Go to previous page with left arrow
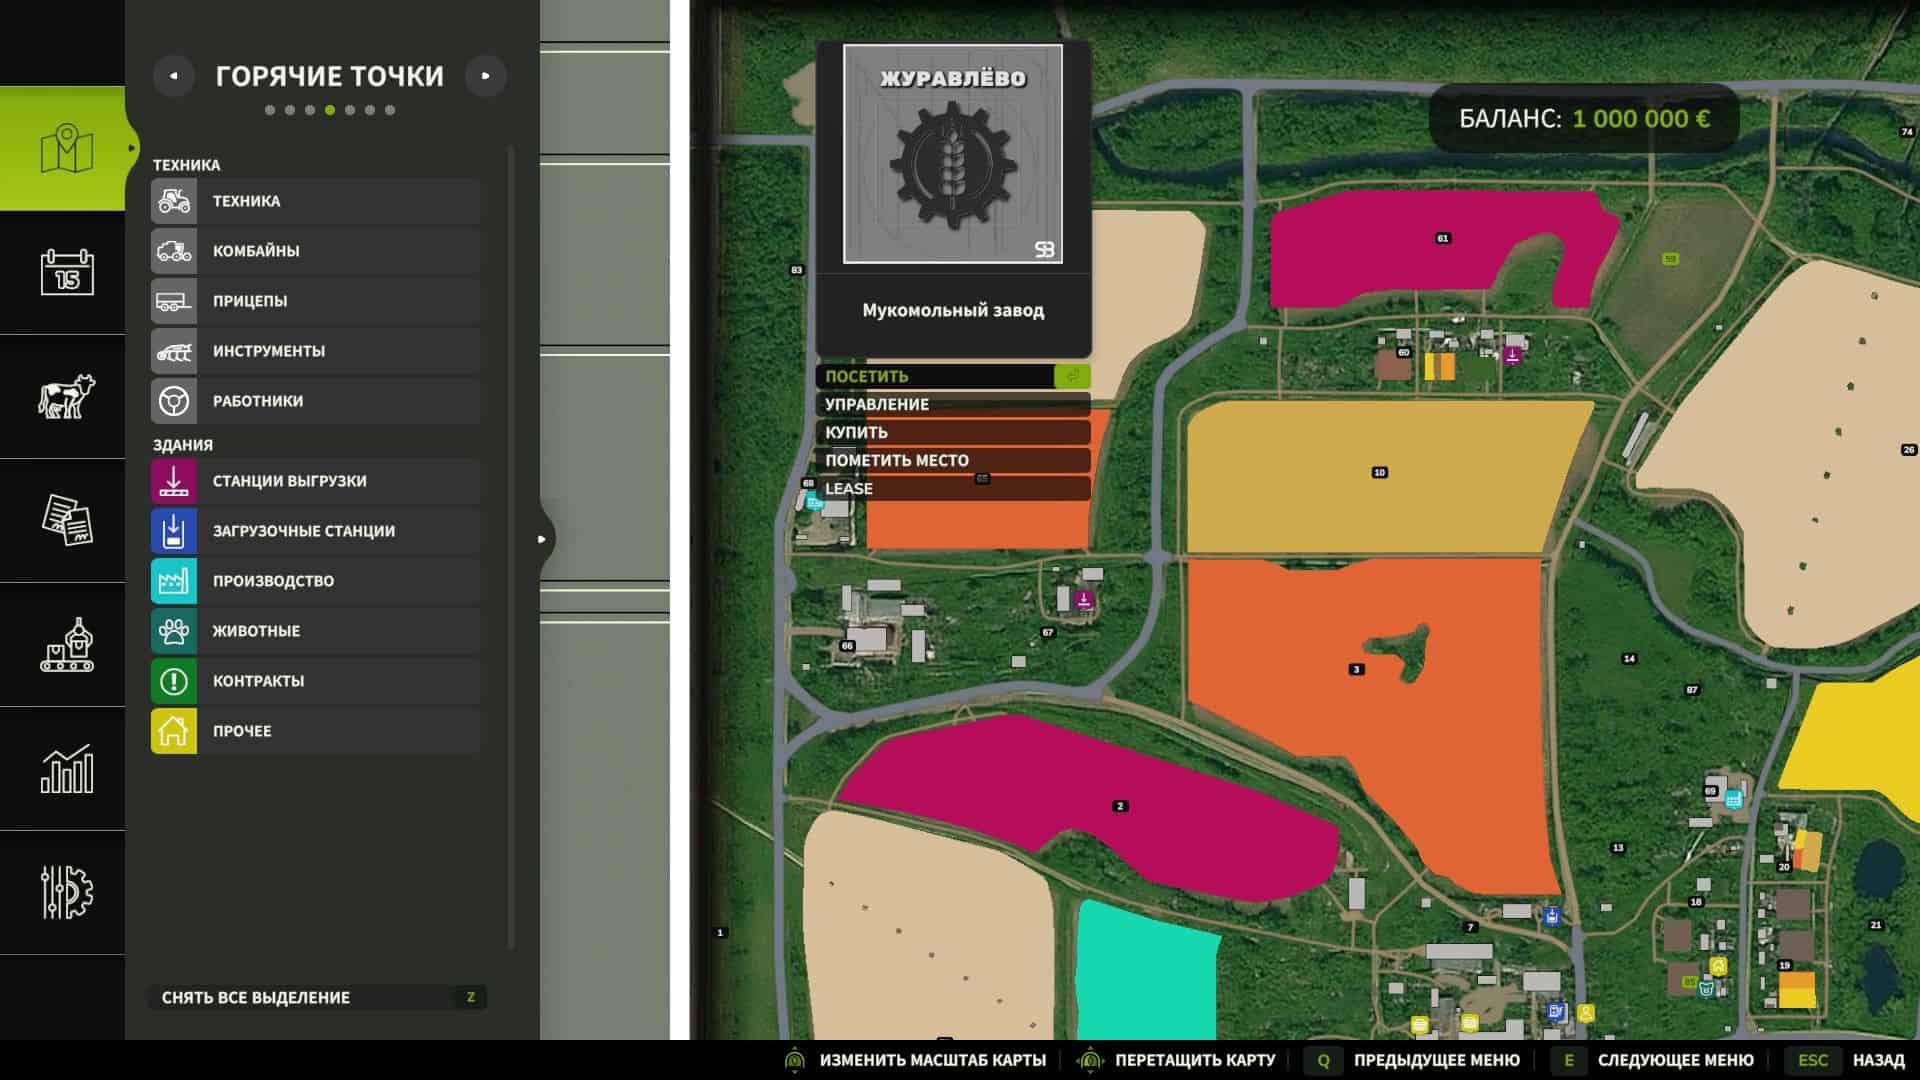Viewport: 1920px width, 1080px height. click(x=173, y=76)
